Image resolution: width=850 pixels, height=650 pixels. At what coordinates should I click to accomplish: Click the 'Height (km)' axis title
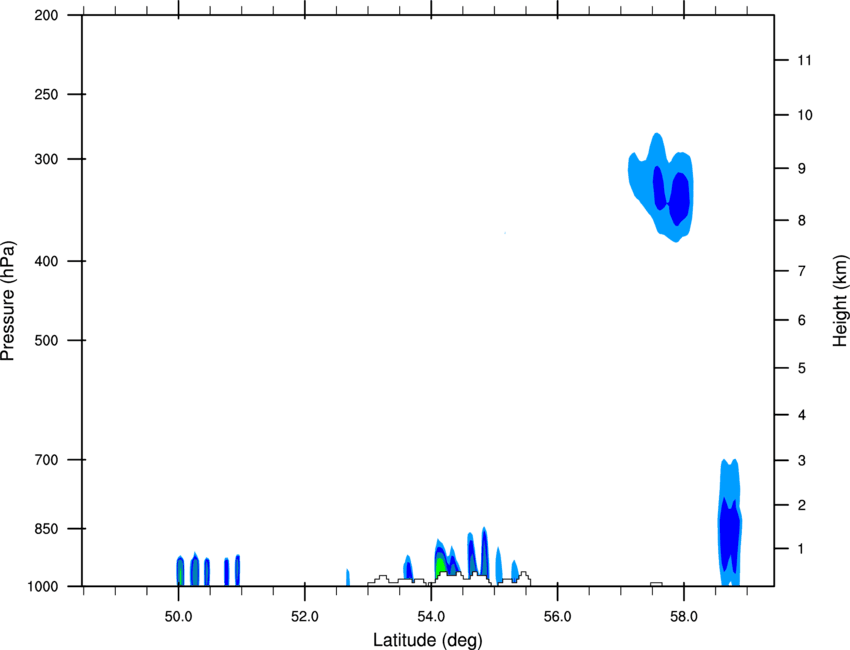840,300
